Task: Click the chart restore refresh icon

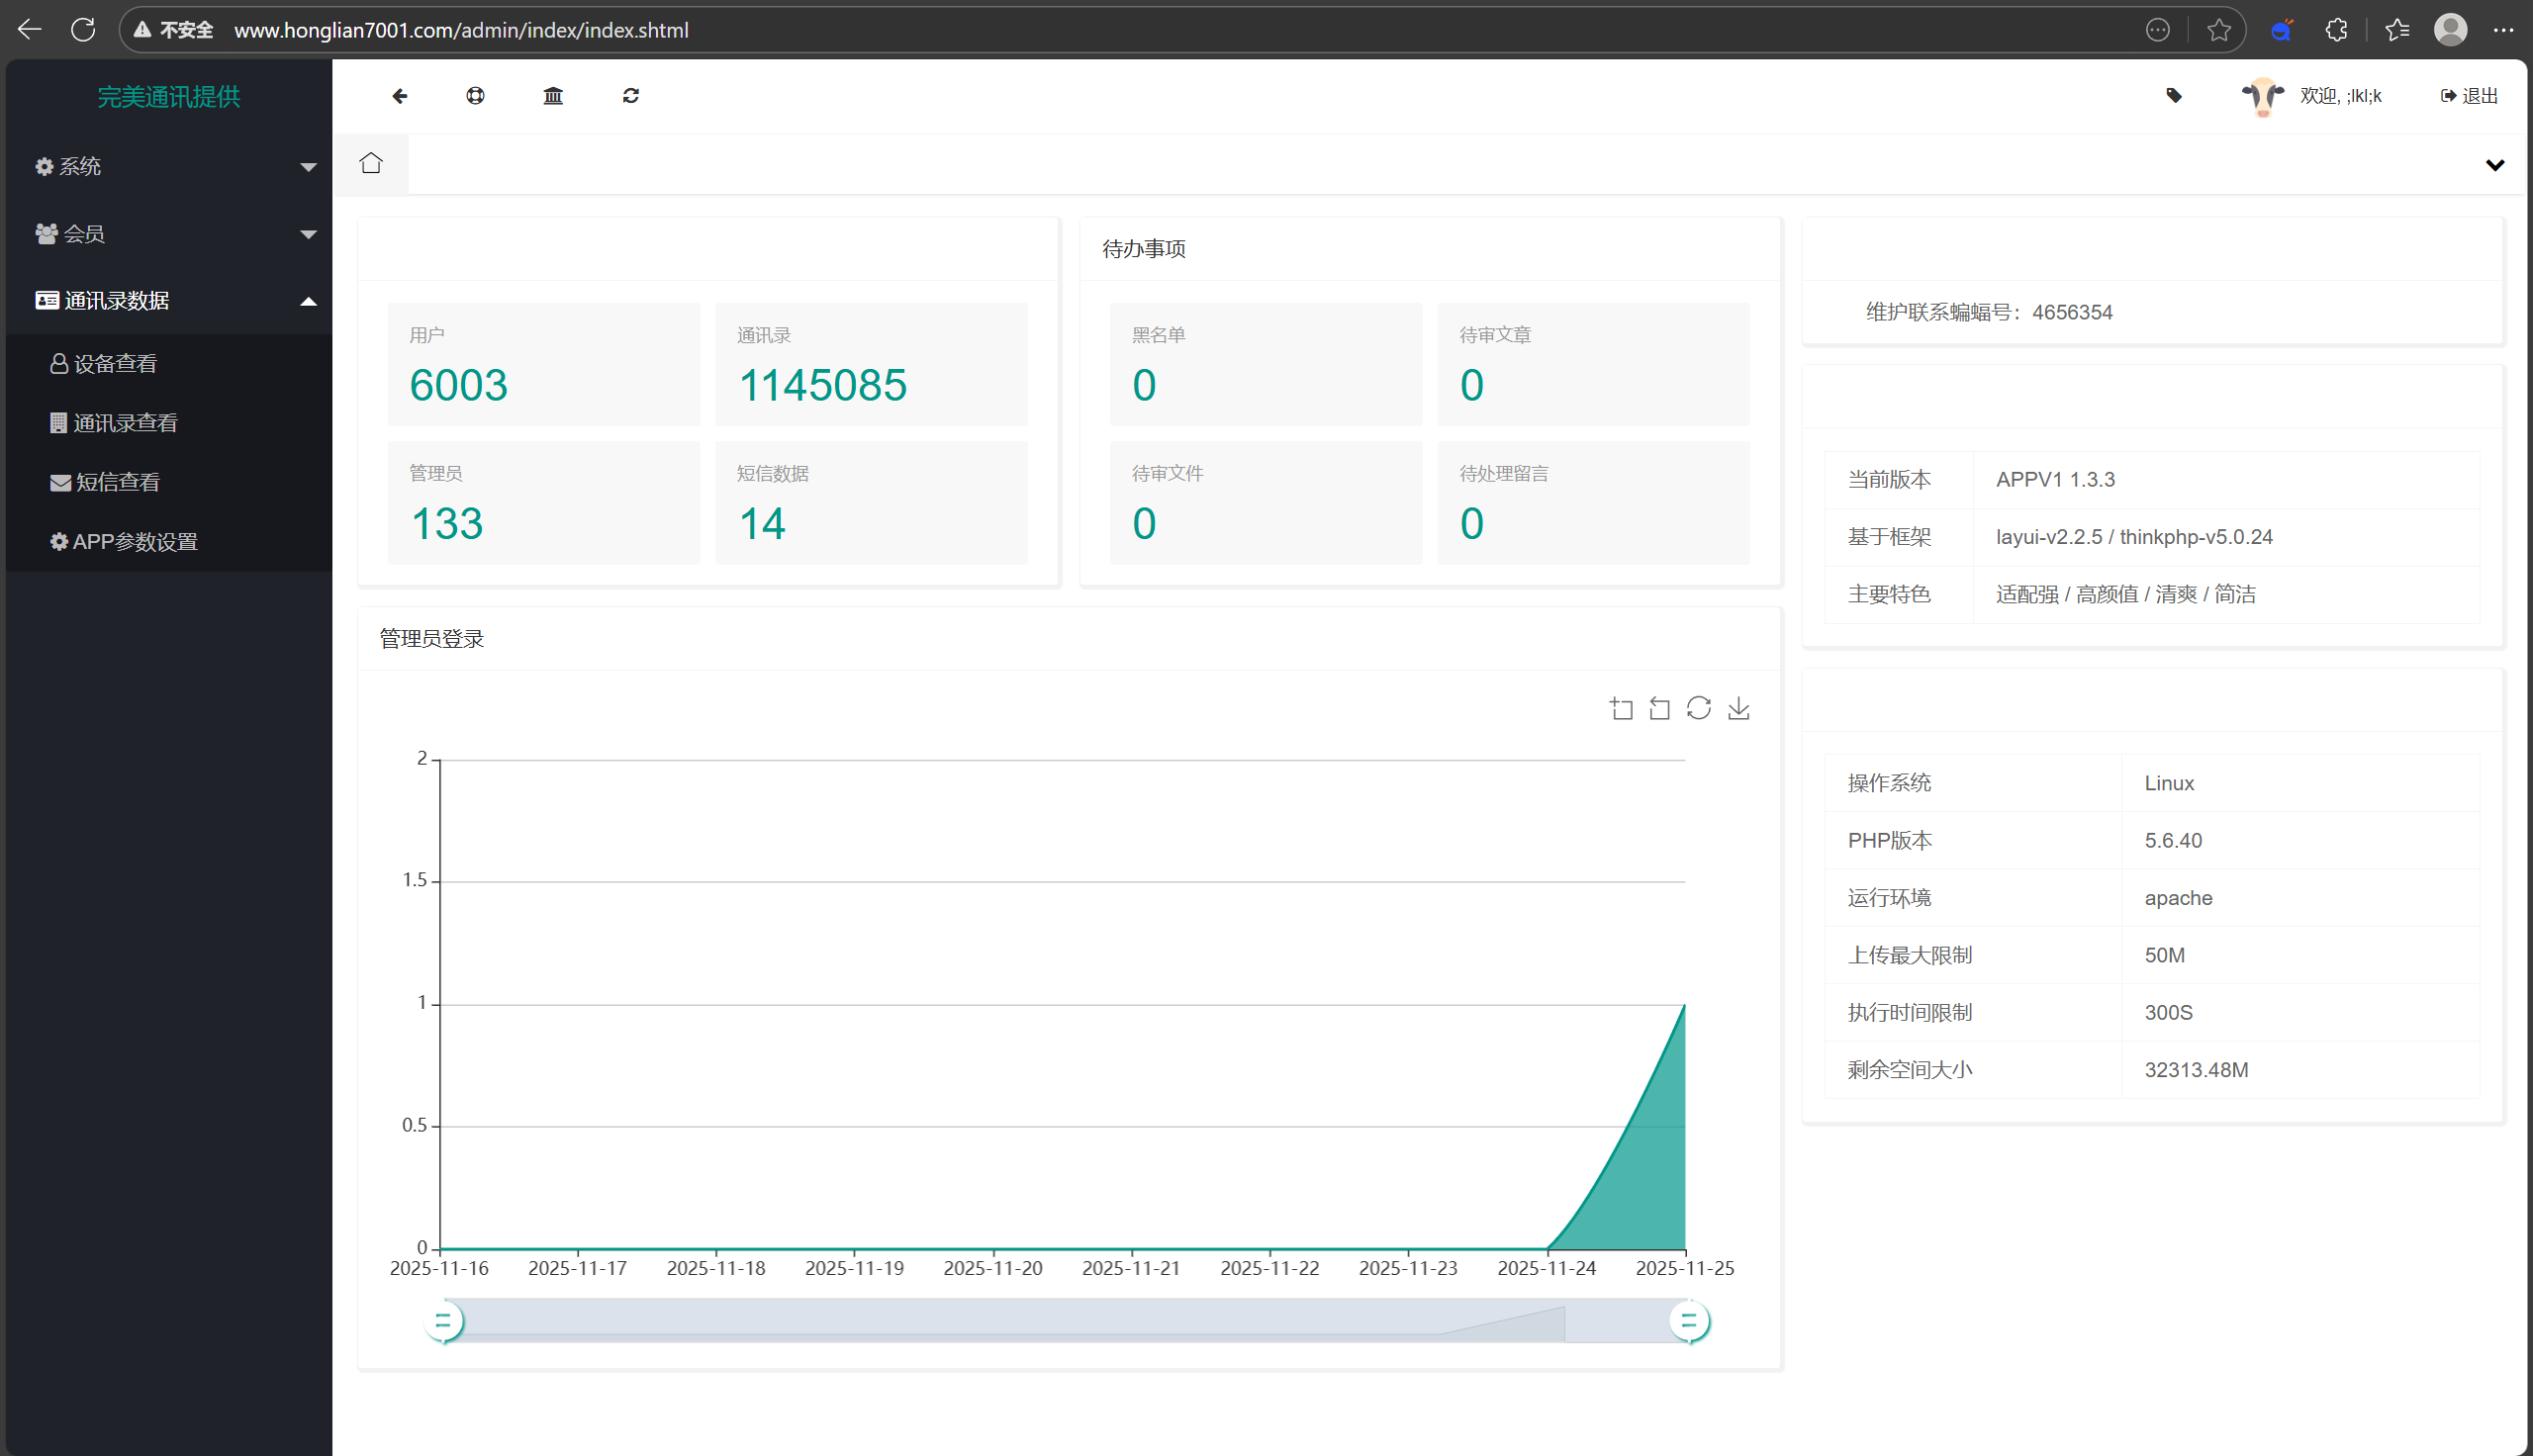Action: point(1699,709)
